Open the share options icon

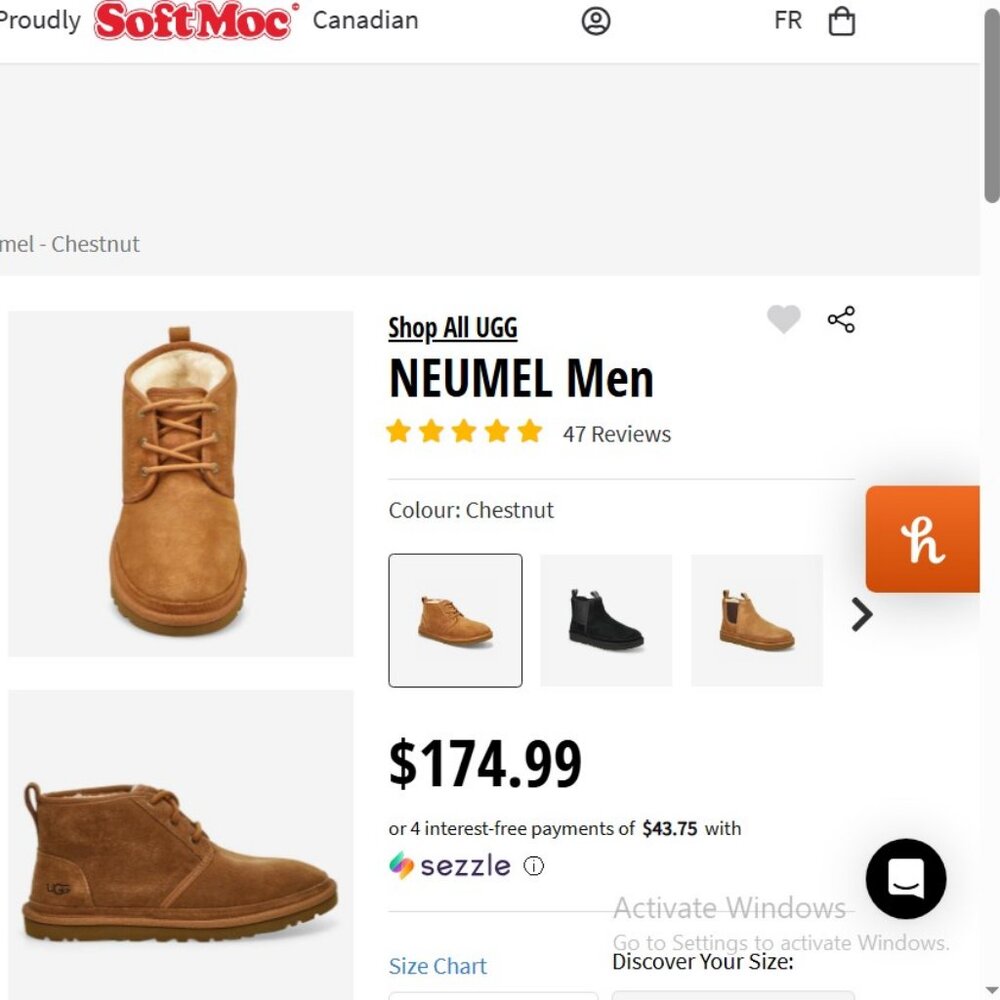pyautogui.click(x=841, y=318)
